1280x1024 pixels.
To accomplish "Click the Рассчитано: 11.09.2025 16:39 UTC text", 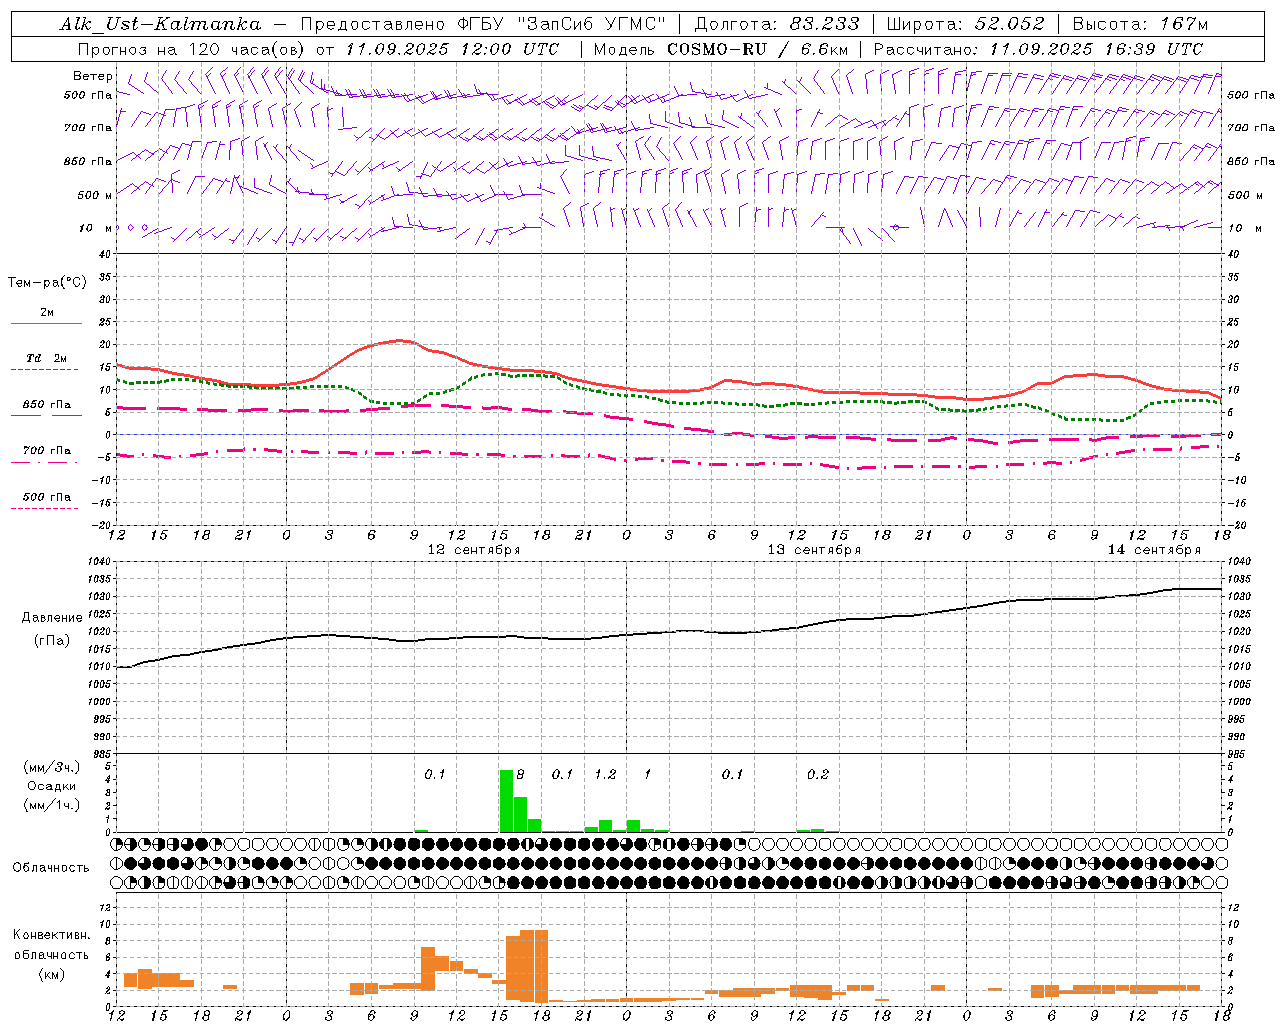I will [x=1038, y=49].
